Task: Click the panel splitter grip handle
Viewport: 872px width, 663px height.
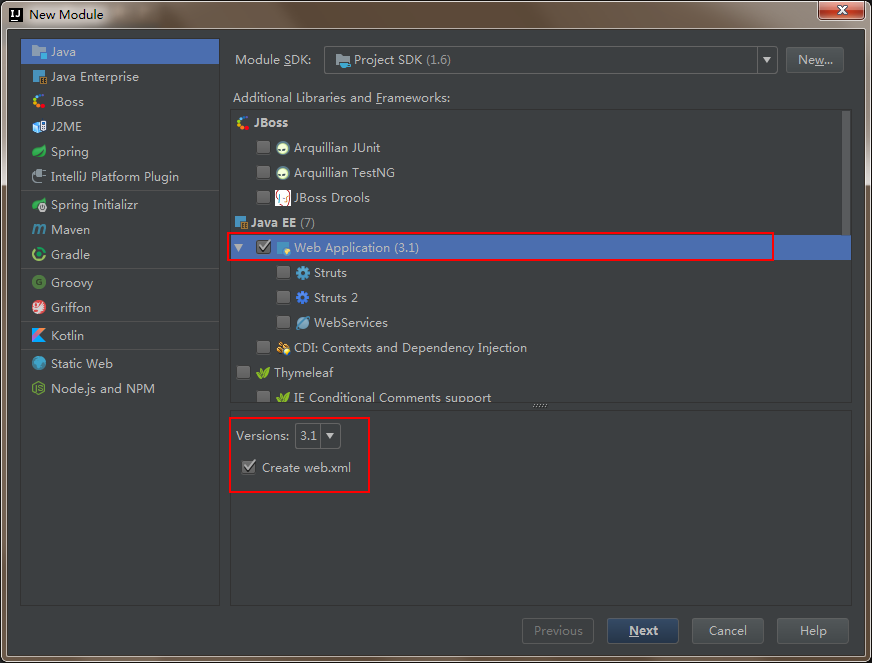Action: 540,405
